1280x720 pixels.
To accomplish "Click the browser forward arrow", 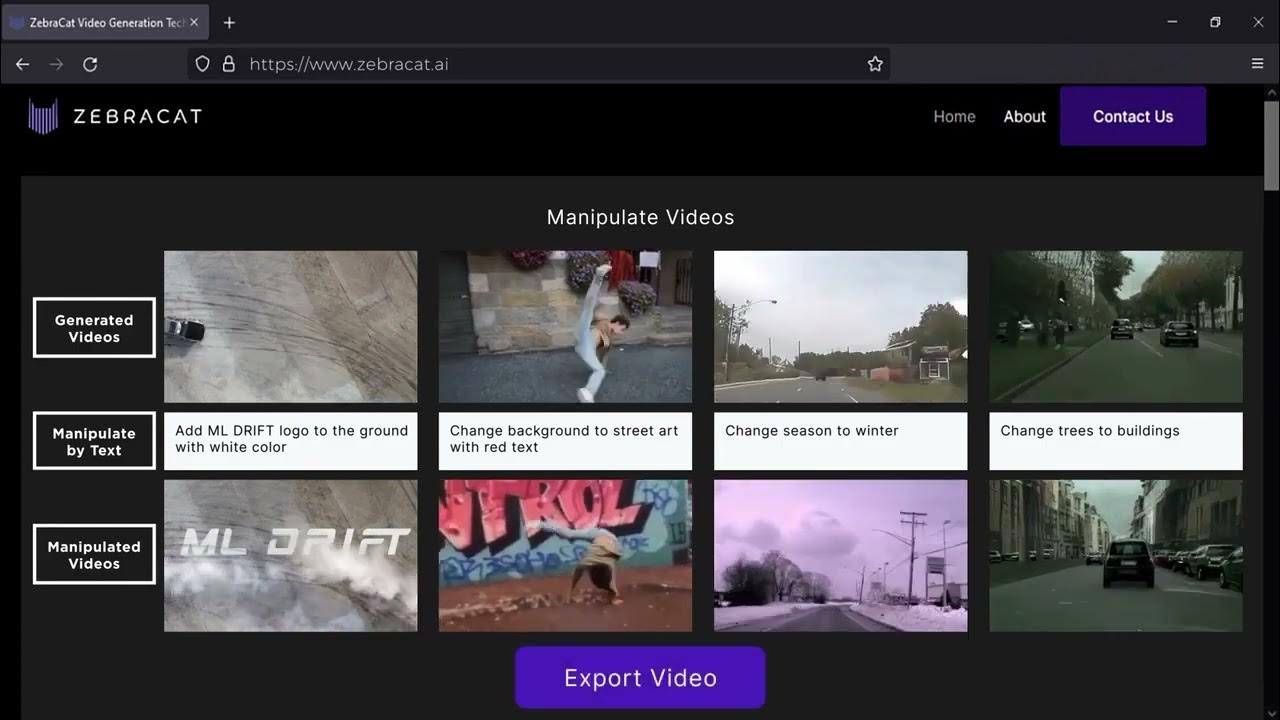I will 56,64.
